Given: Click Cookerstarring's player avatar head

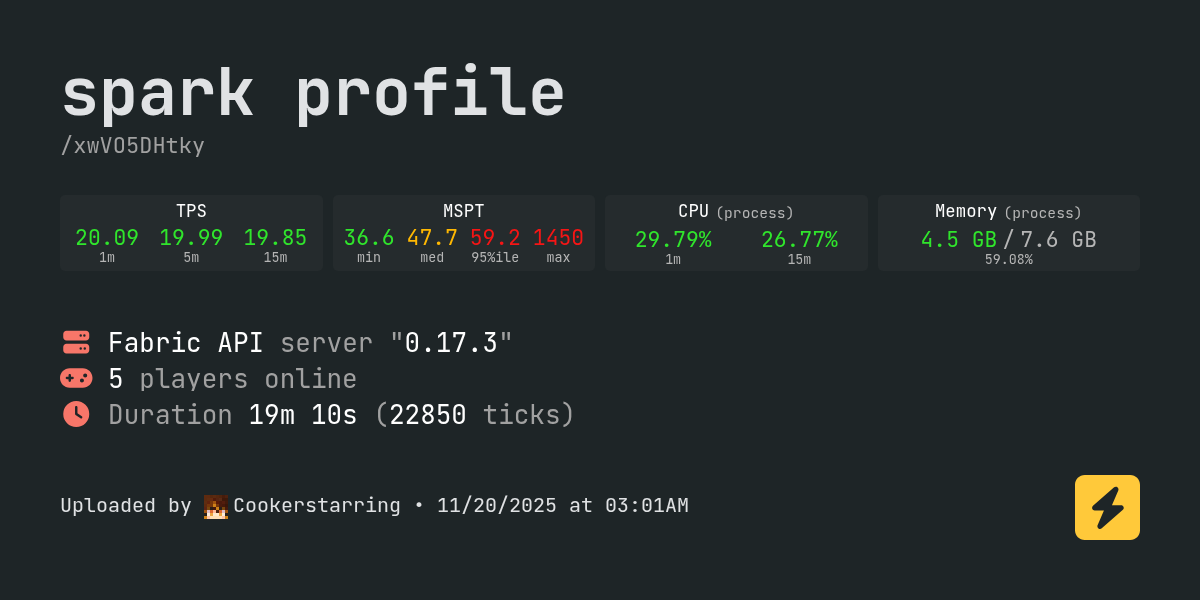Looking at the screenshot, I should pos(215,506).
